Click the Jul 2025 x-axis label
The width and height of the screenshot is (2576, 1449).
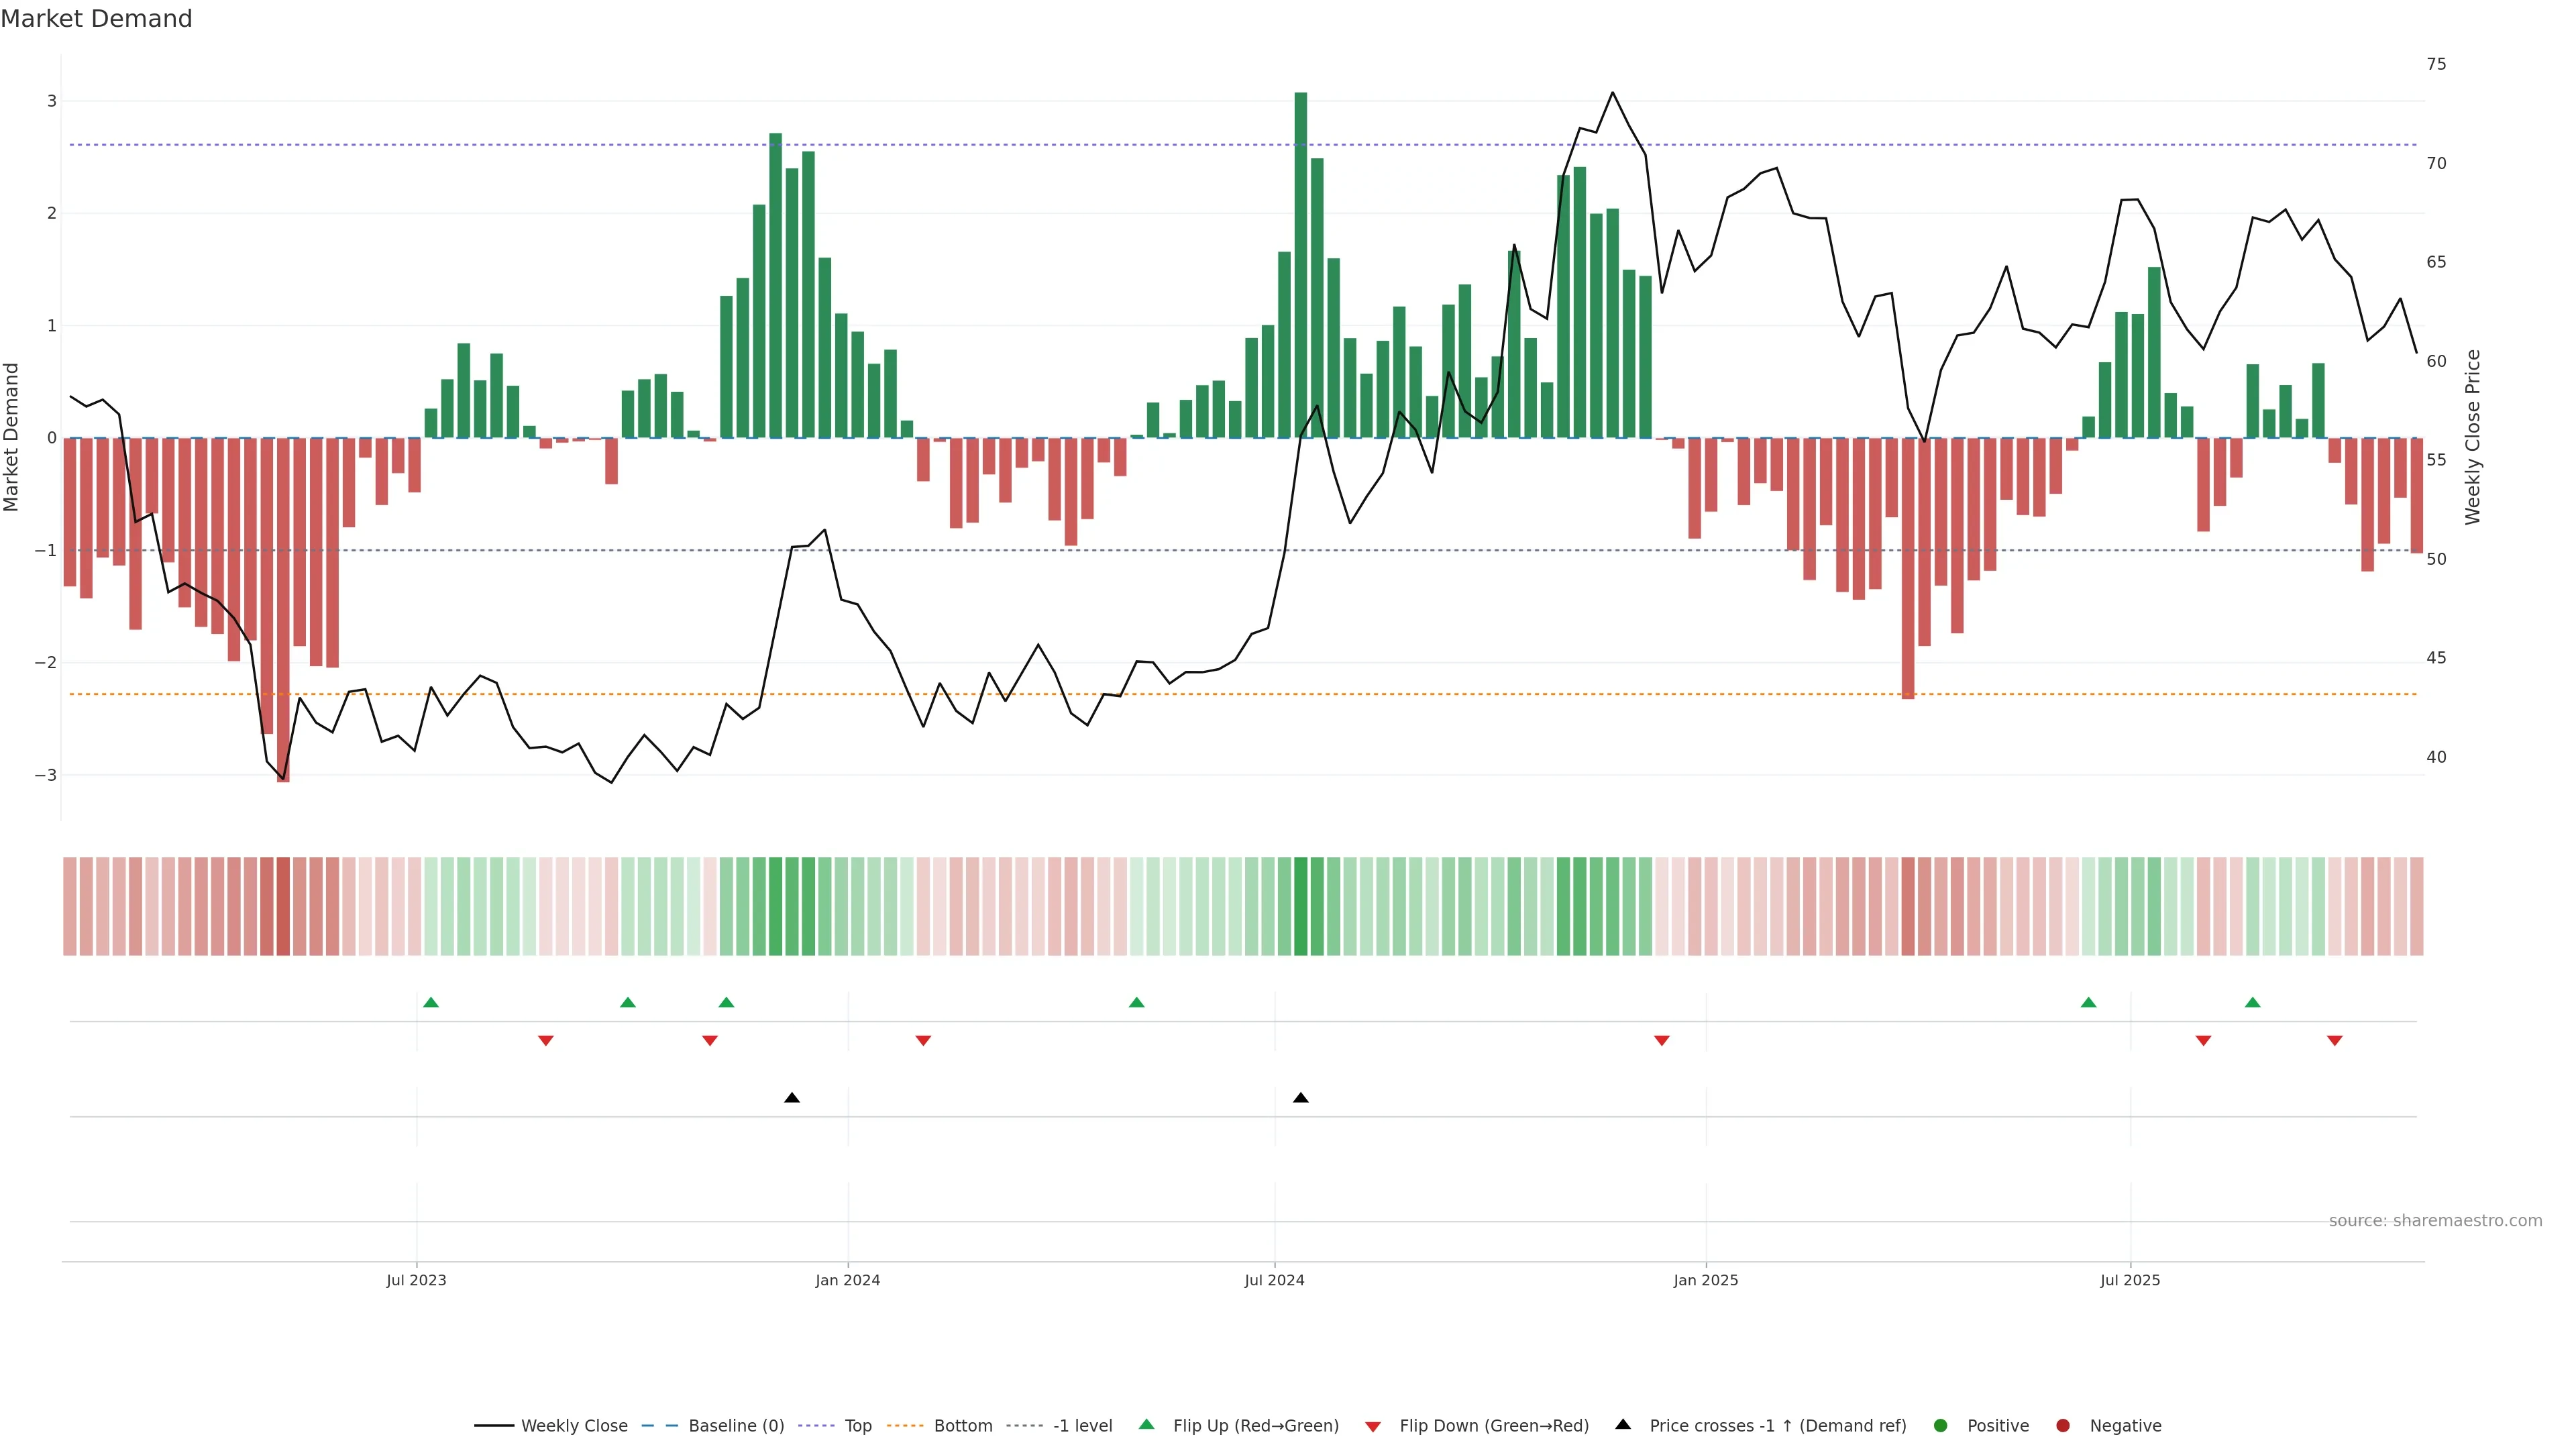(x=2129, y=1280)
